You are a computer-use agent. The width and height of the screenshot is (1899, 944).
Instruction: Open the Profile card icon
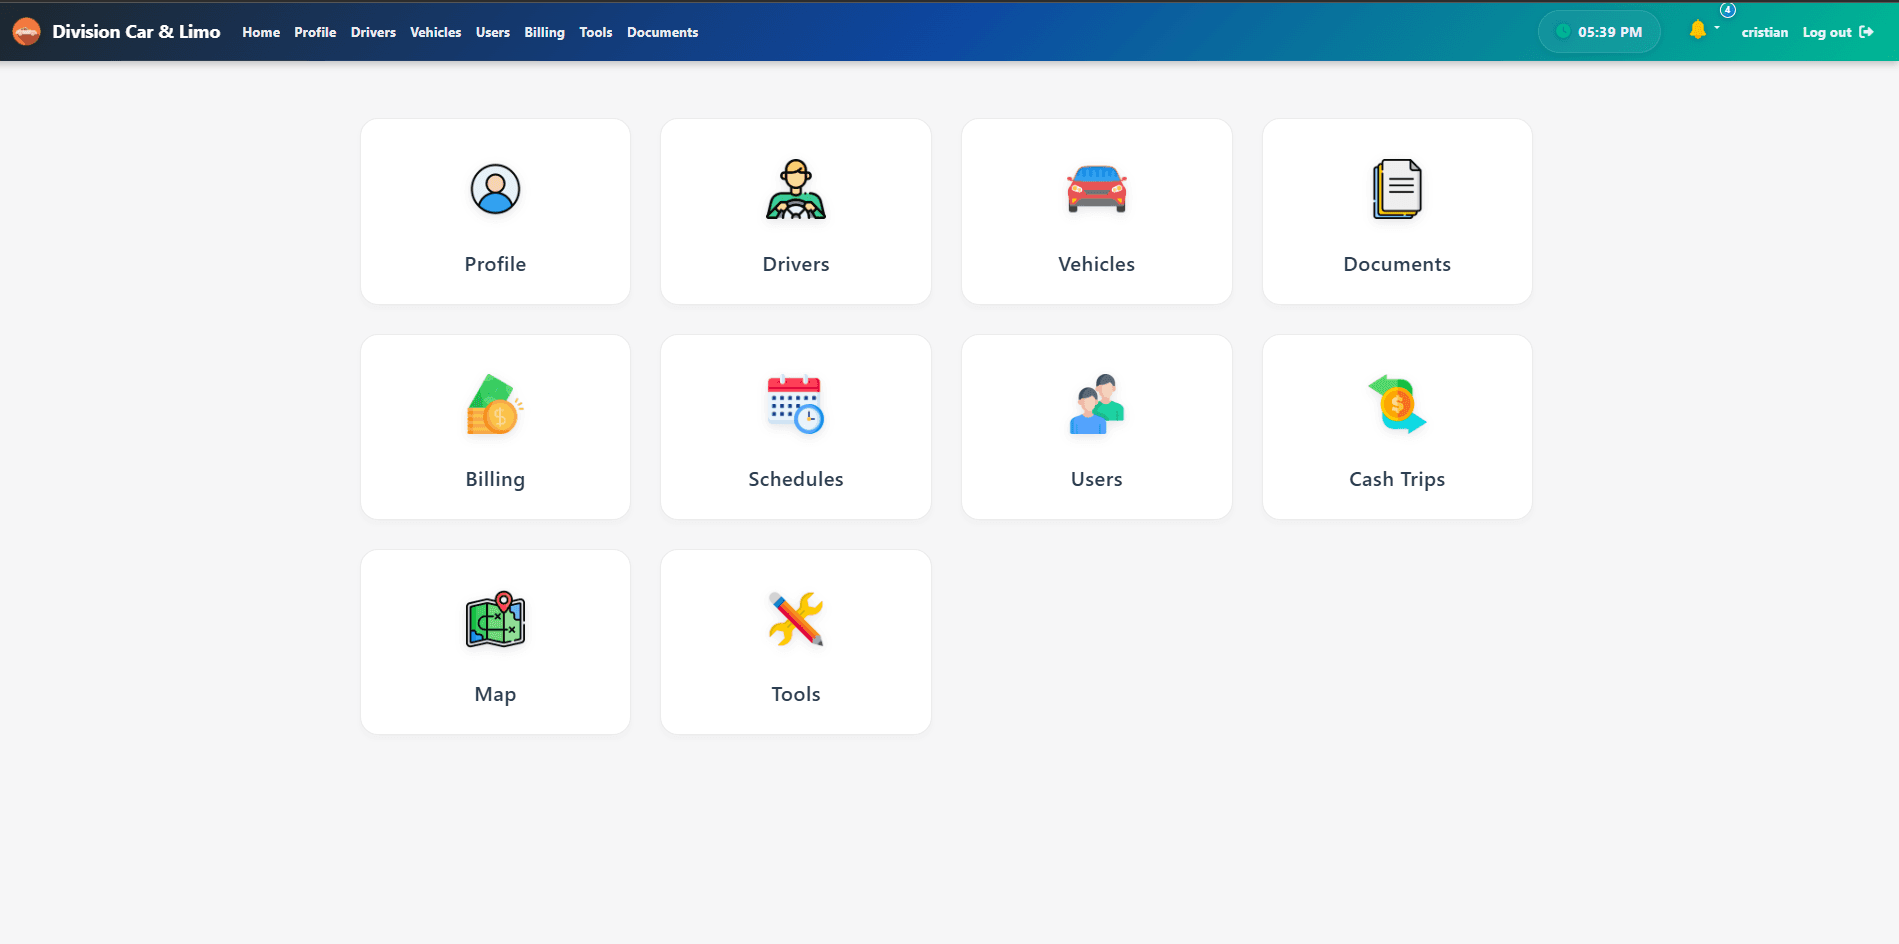(x=495, y=189)
